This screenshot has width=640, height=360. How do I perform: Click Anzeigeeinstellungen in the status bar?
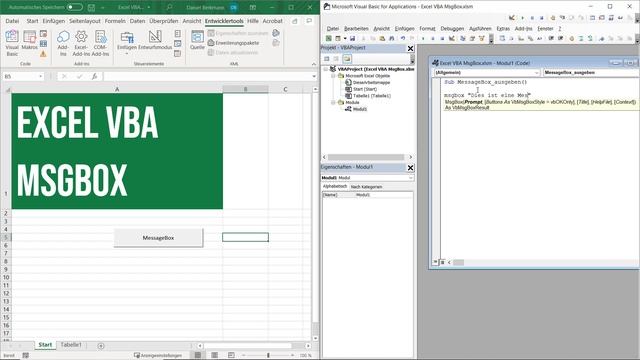[158, 356]
